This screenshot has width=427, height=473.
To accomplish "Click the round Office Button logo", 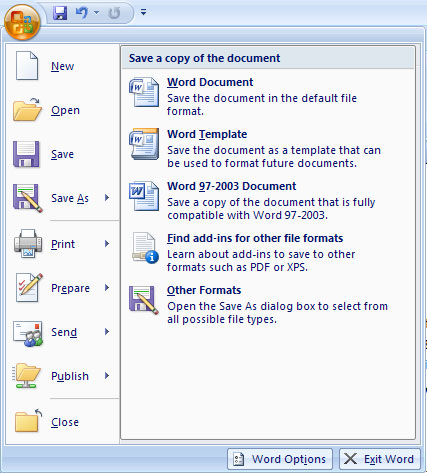I will coord(22,22).
